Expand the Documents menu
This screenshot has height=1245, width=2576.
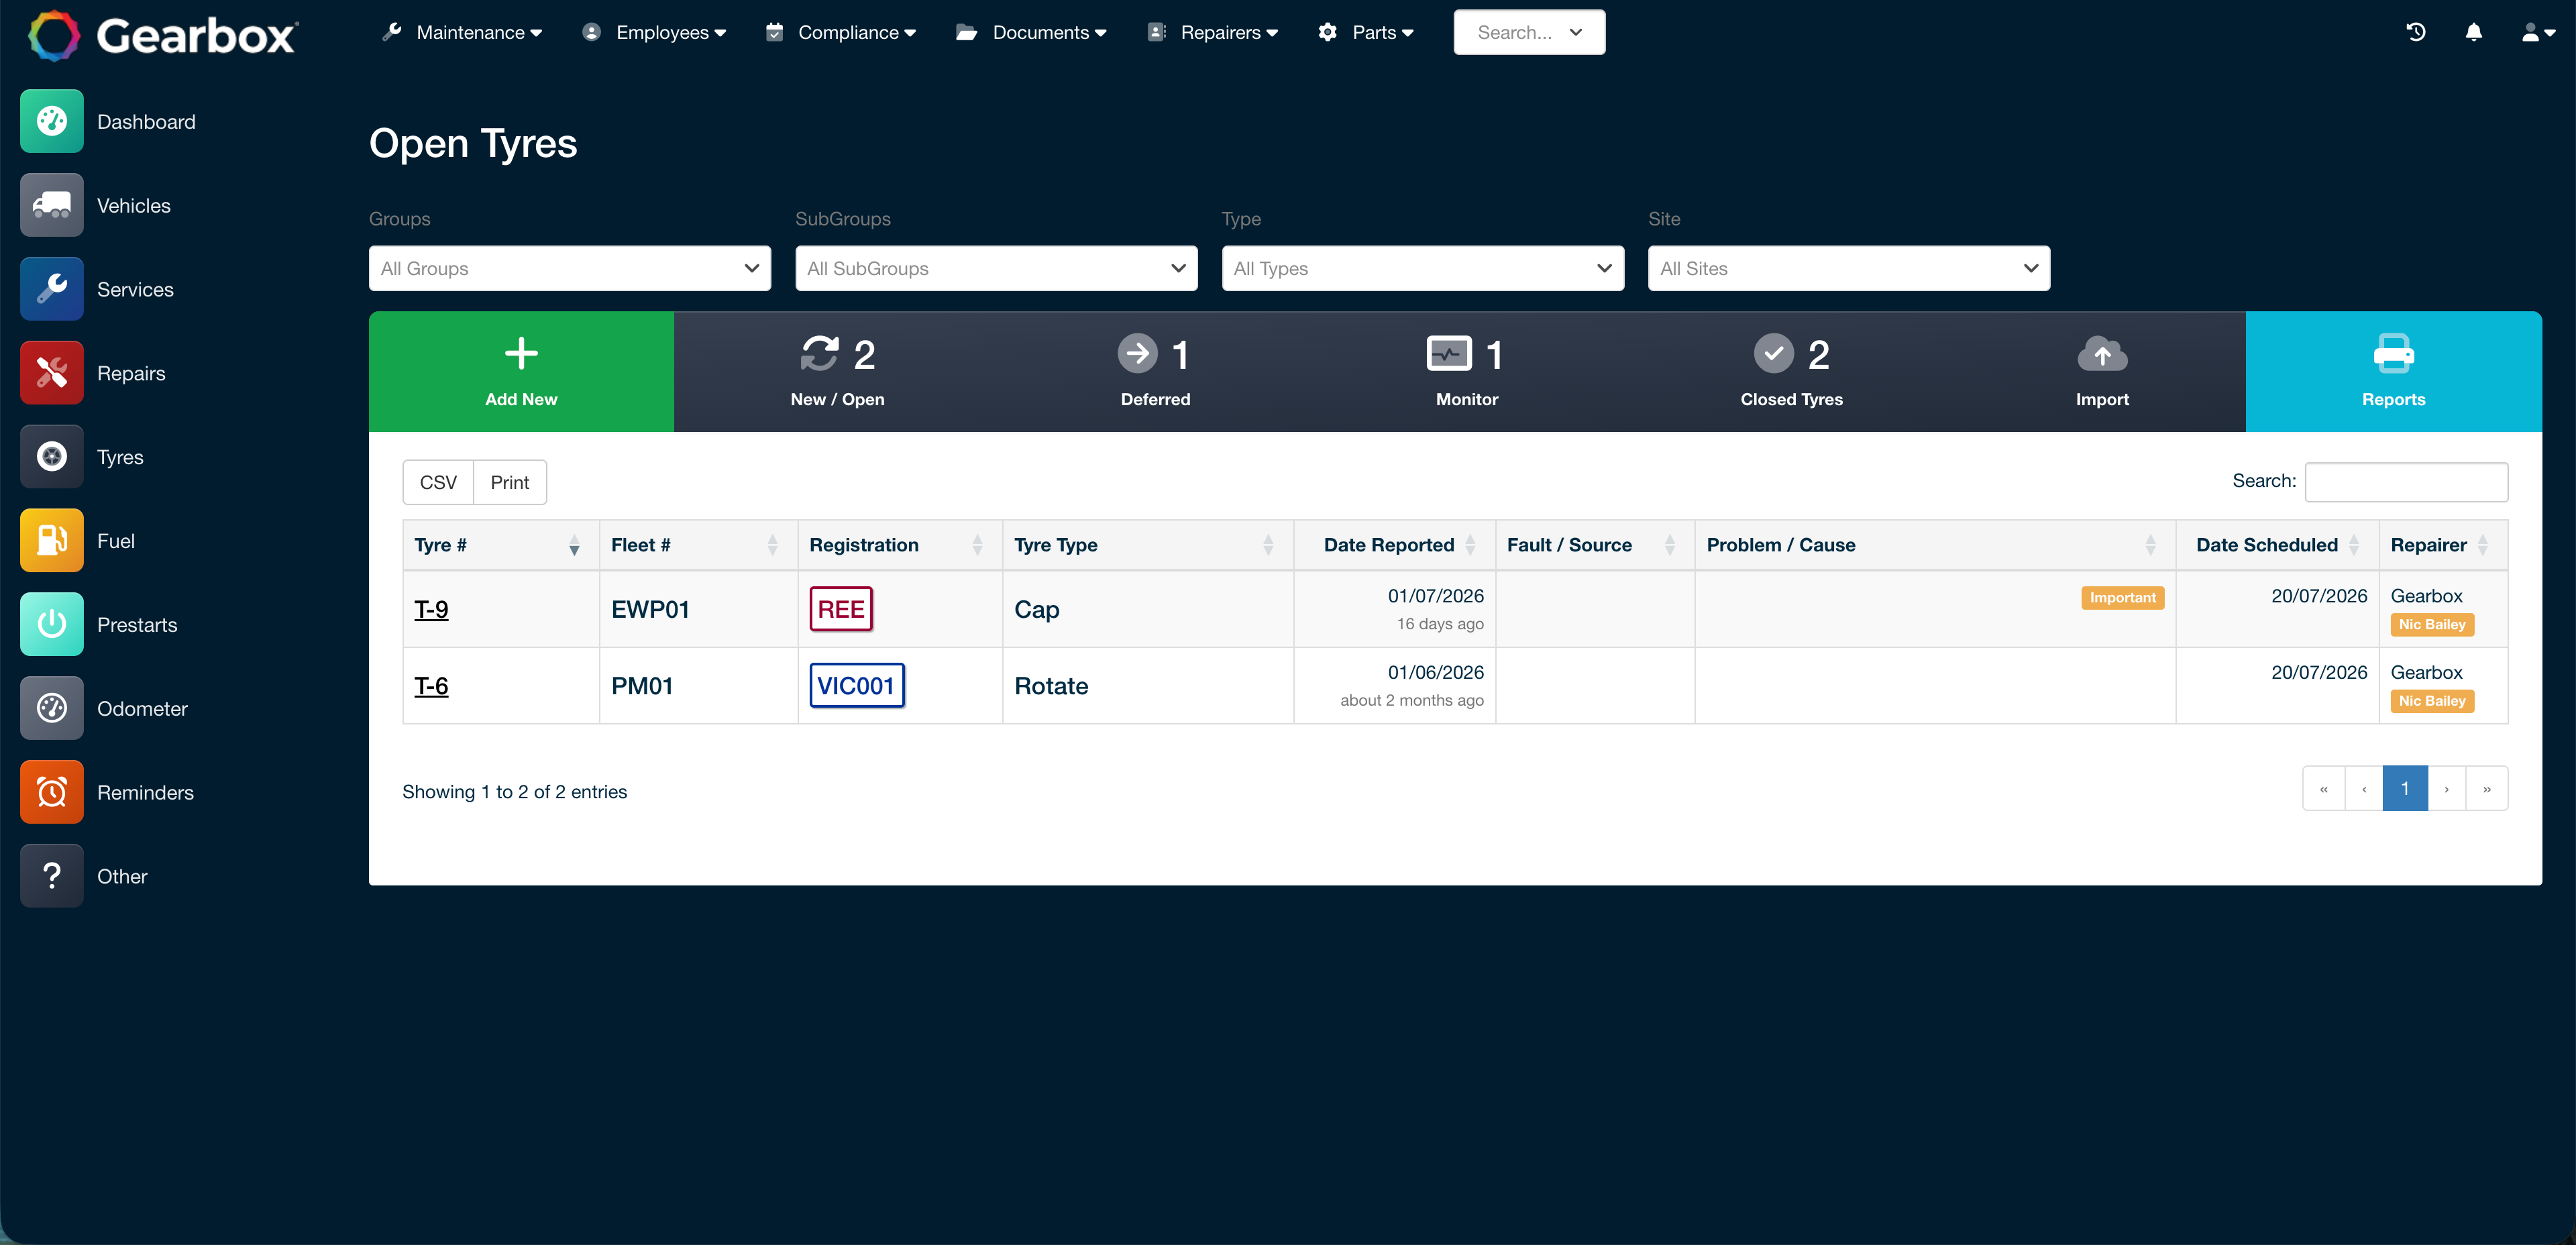click(1031, 32)
